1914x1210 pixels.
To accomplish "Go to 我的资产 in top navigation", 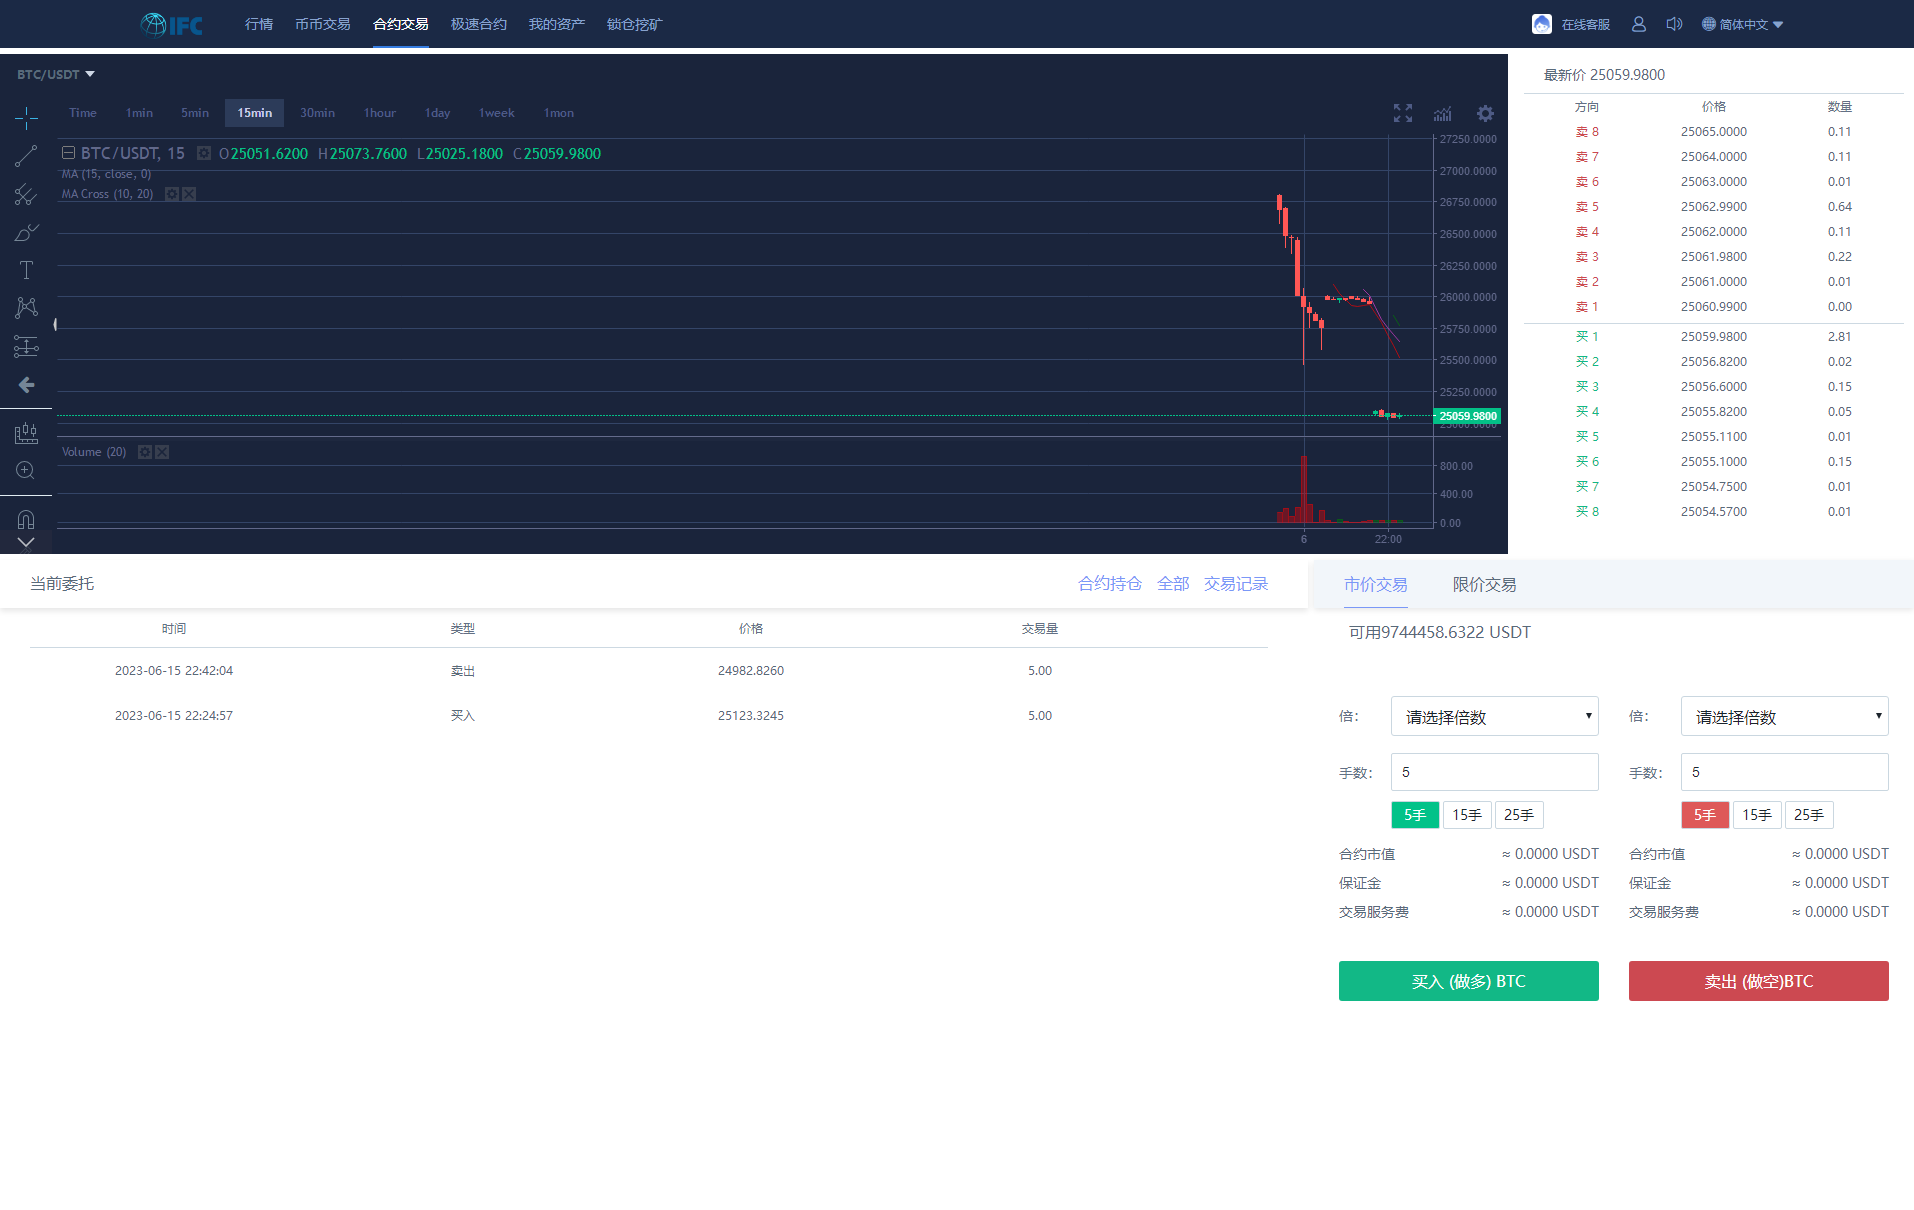I will (x=557, y=24).
